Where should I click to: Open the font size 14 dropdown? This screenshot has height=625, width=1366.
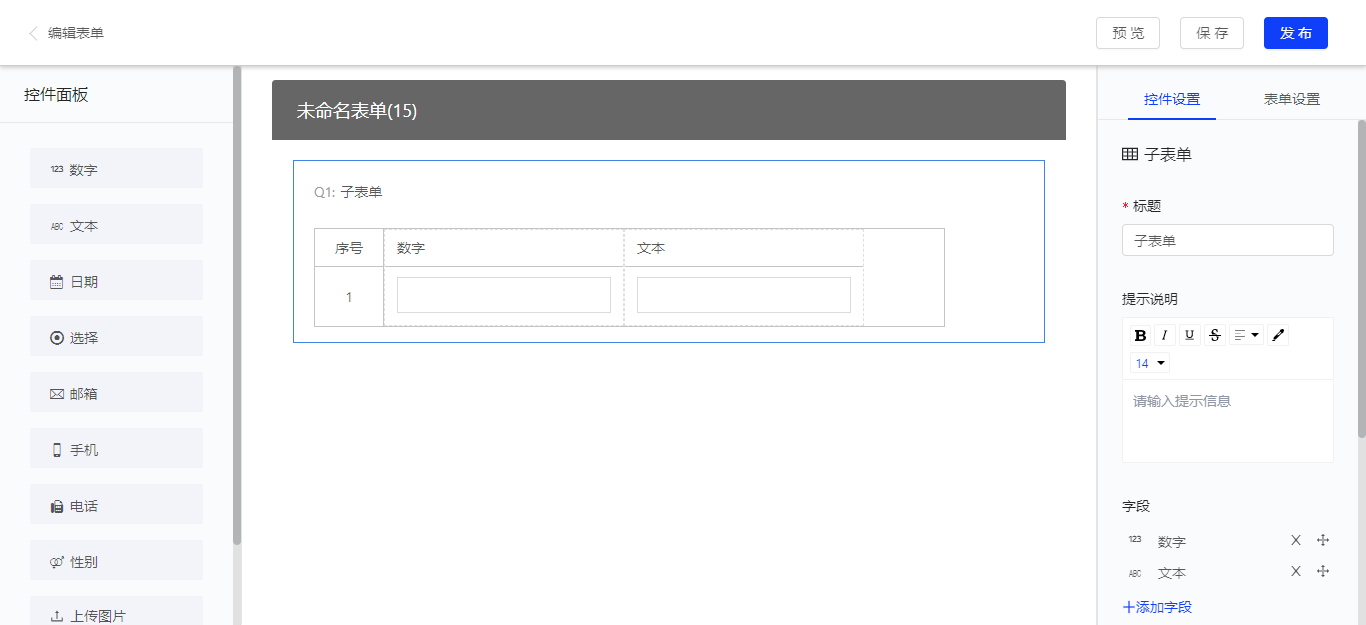[x=1150, y=363]
